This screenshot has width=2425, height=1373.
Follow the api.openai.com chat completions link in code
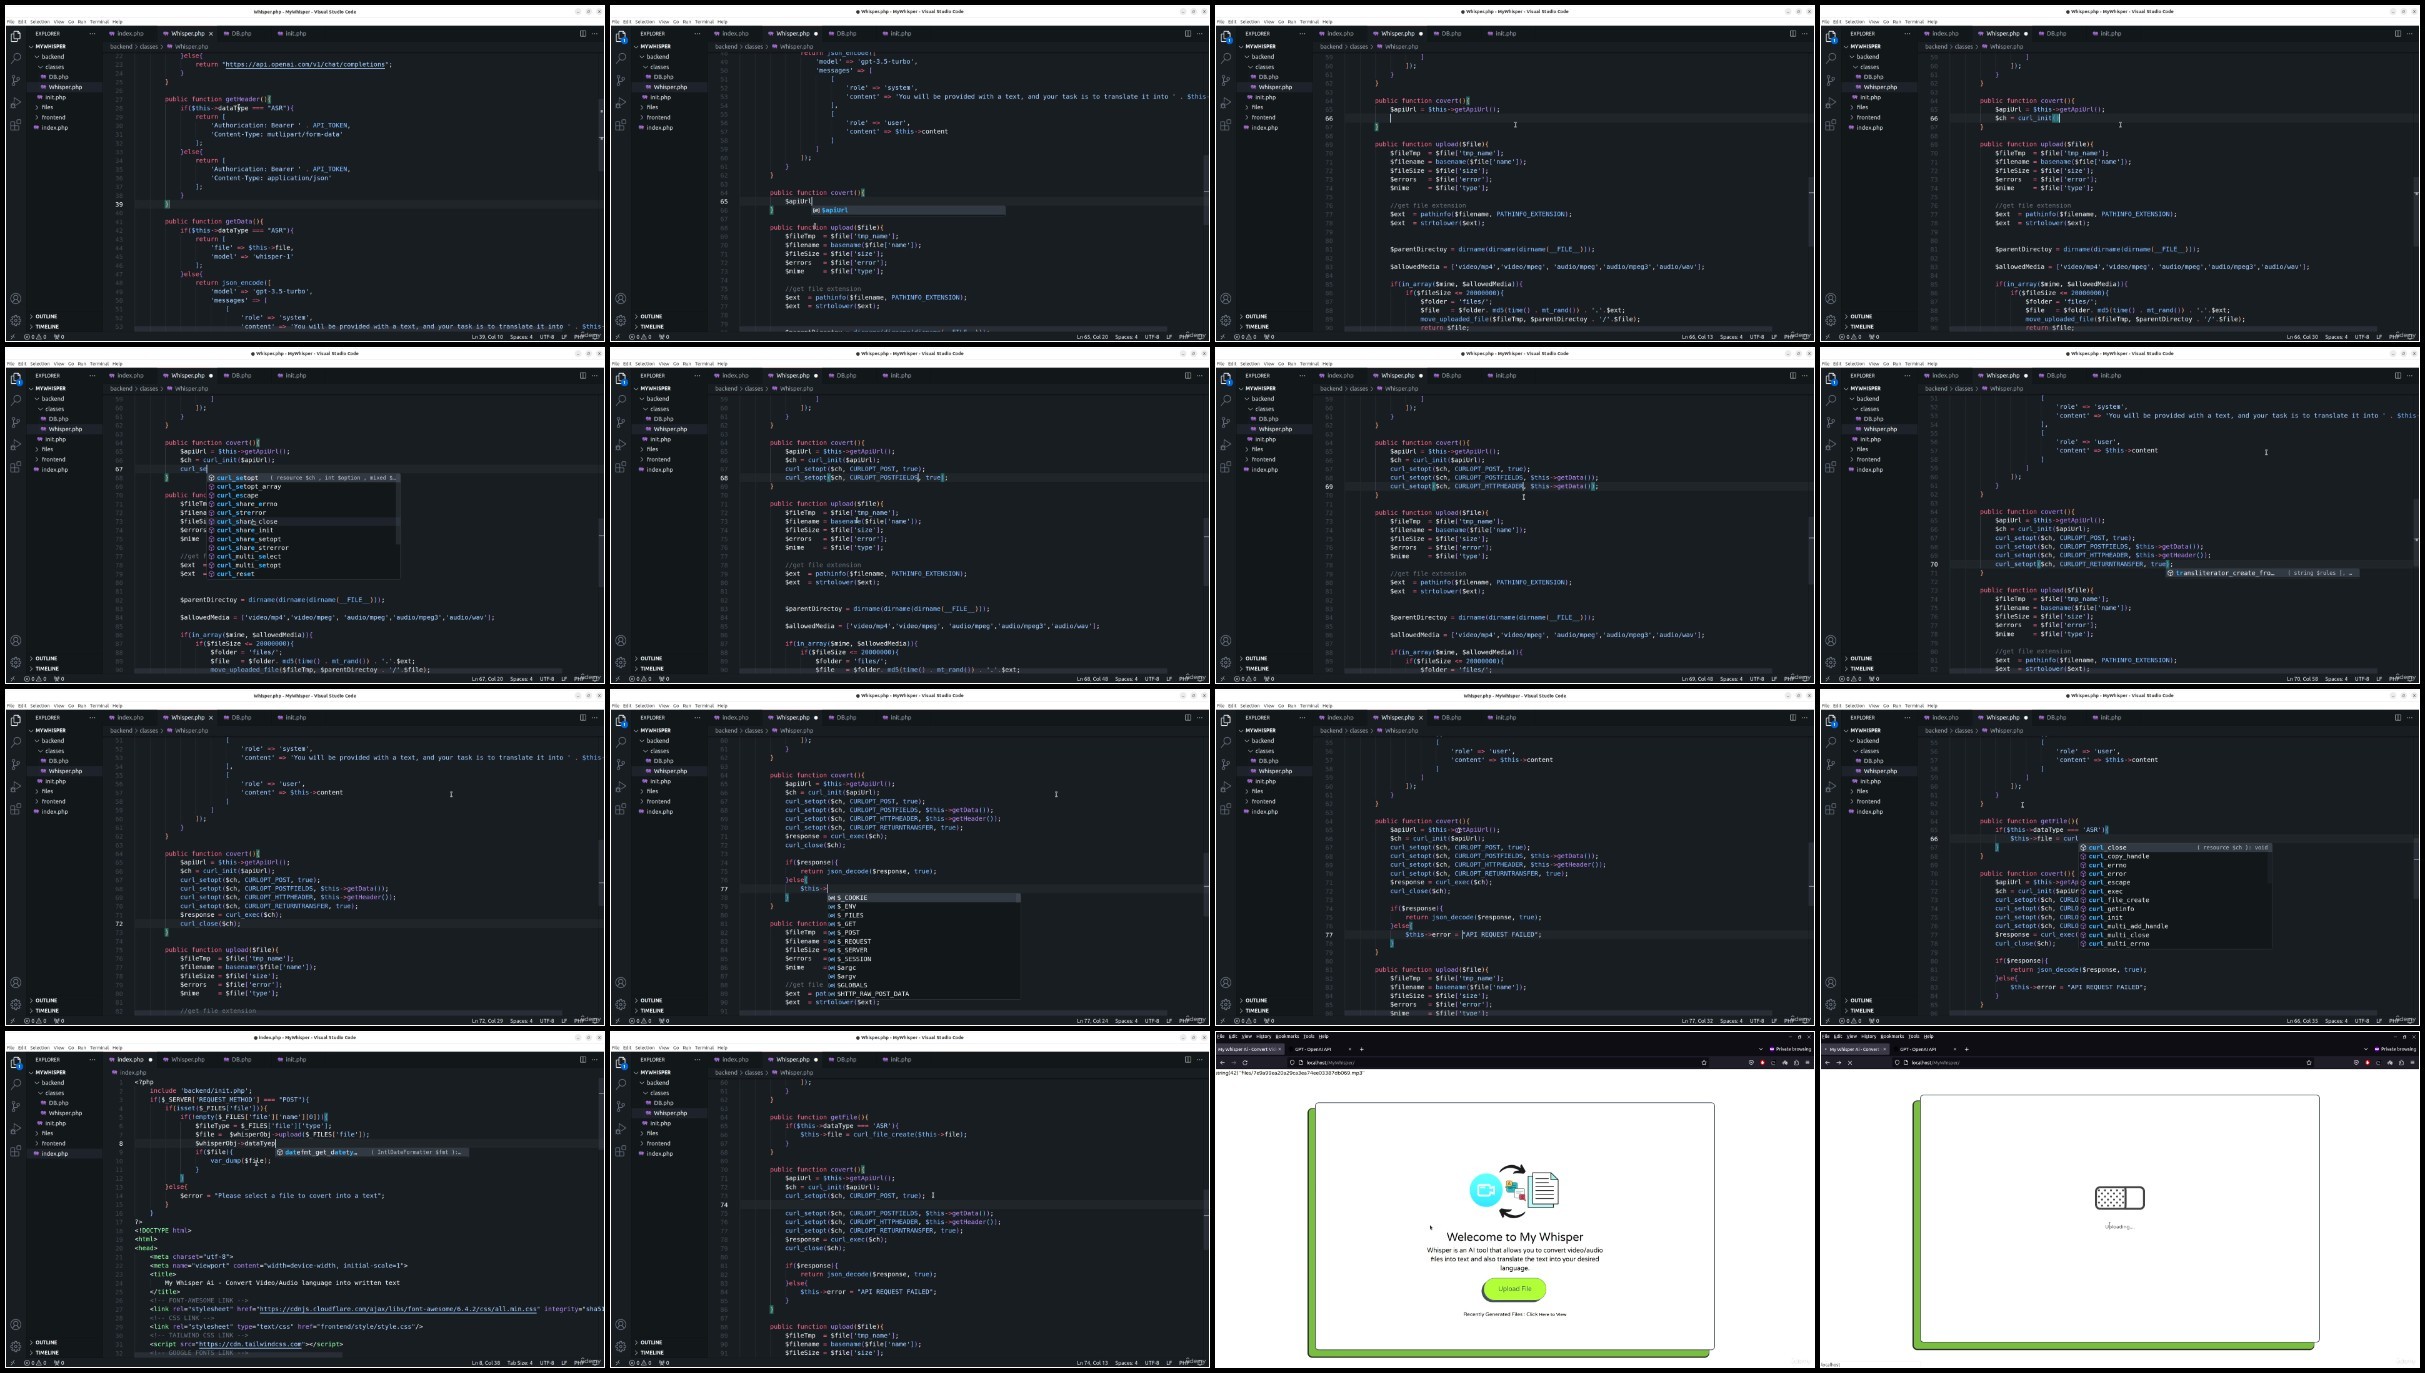point(305,64)
